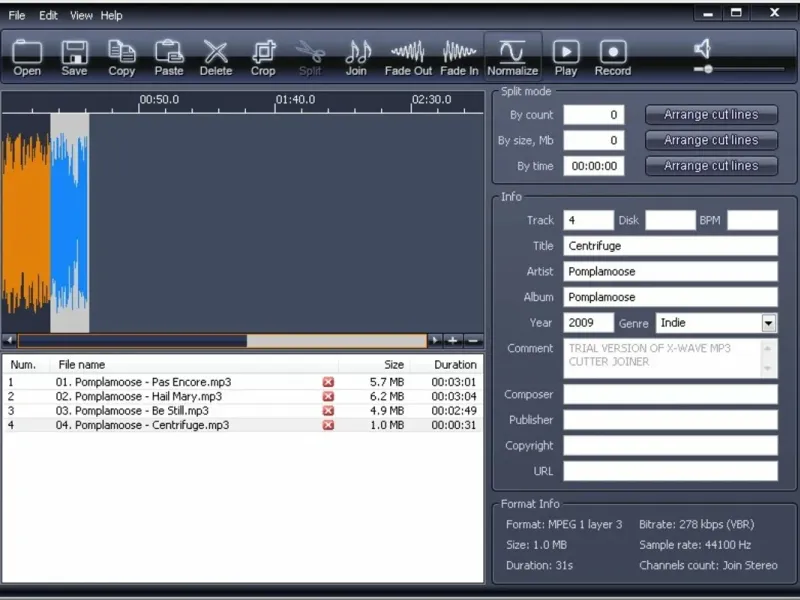Image resolution: width=800 pixels, height=600 pixels.
Task: Click the Disk number field
Action: tap(670, 220)
